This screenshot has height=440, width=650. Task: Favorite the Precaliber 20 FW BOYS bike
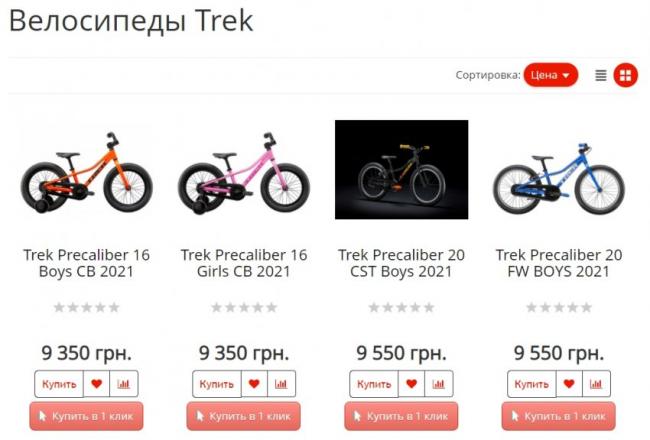tap(569, 384)
